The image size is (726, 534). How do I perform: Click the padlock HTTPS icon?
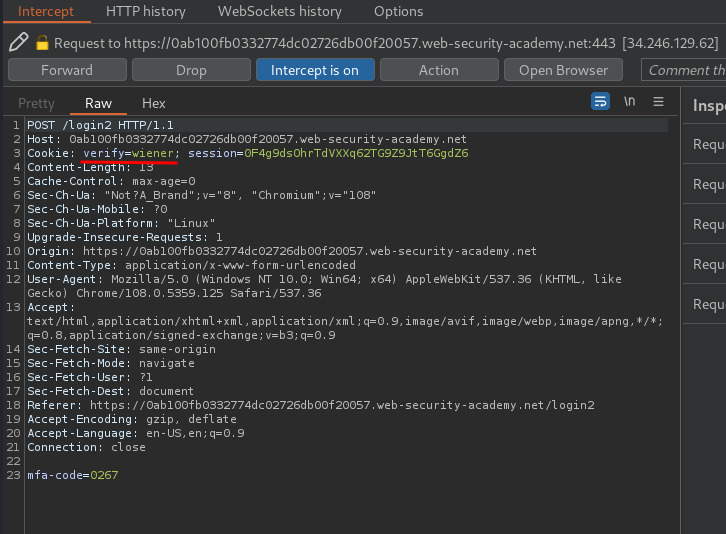pos(42,43)
